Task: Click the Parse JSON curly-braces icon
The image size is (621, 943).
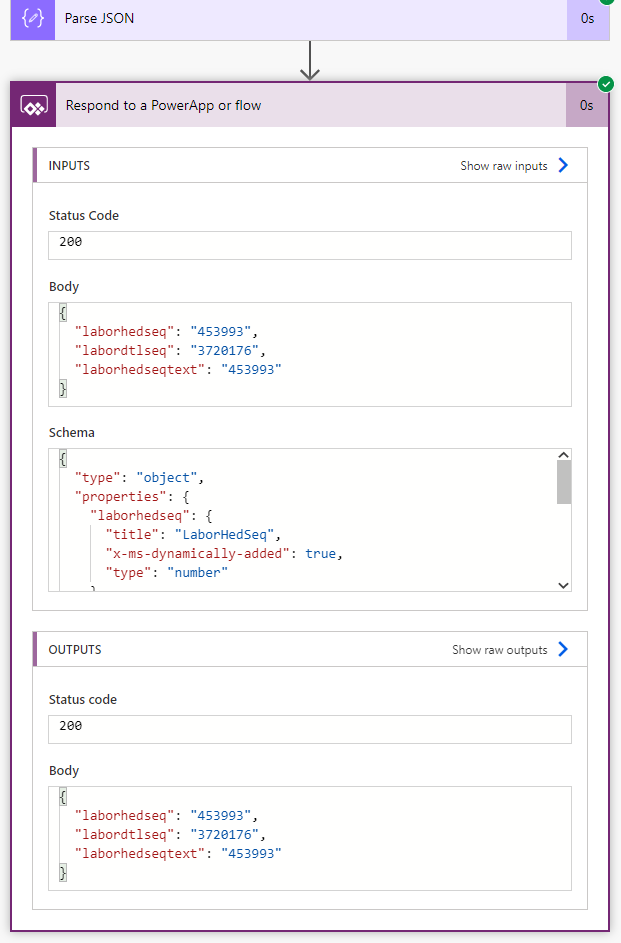Action: click(33, 19)
